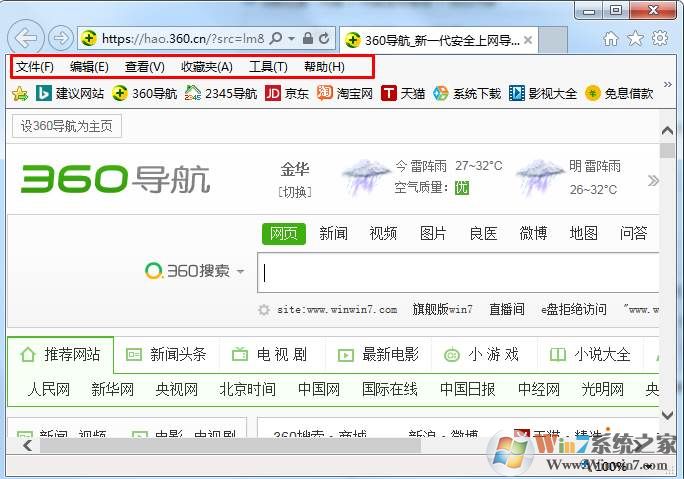Close the 360导航 tab

coord(528,40)
